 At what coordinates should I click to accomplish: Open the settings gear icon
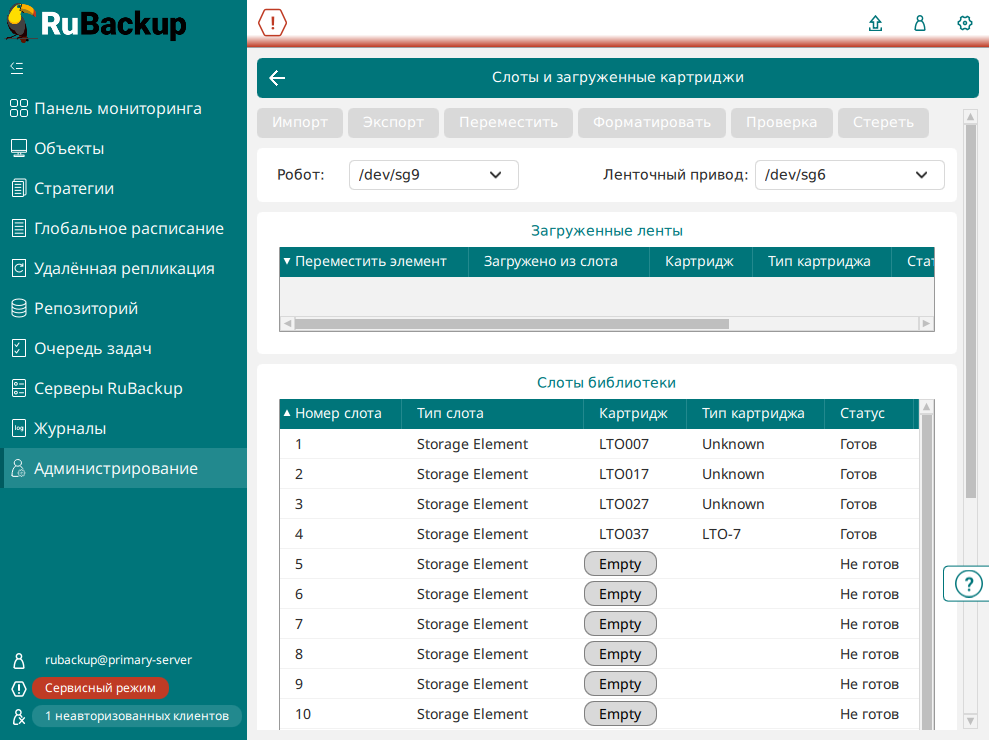pyautogui.click(x=964, y=23)
